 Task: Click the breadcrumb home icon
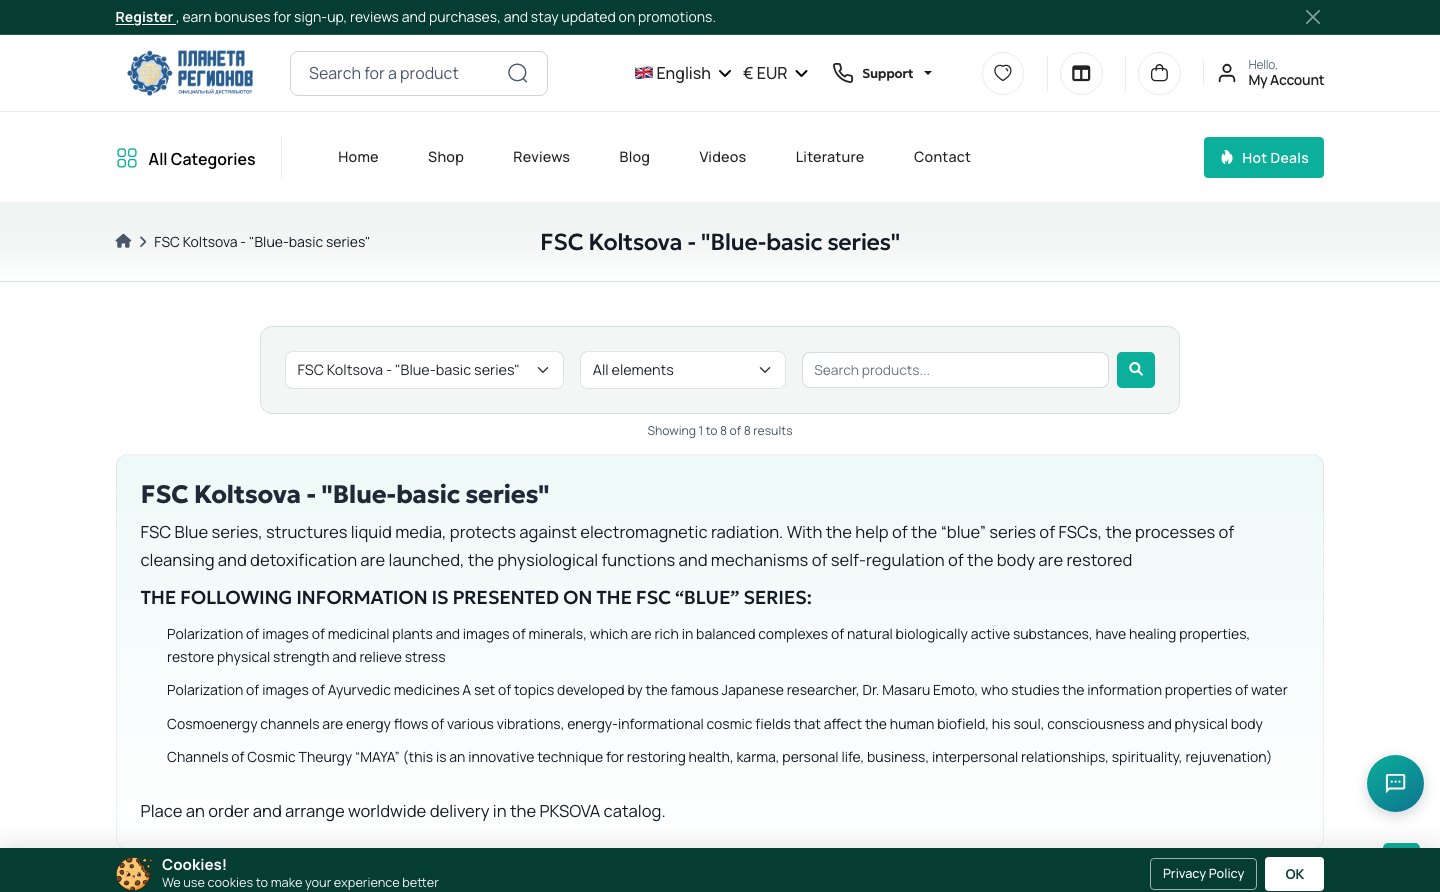124,241
